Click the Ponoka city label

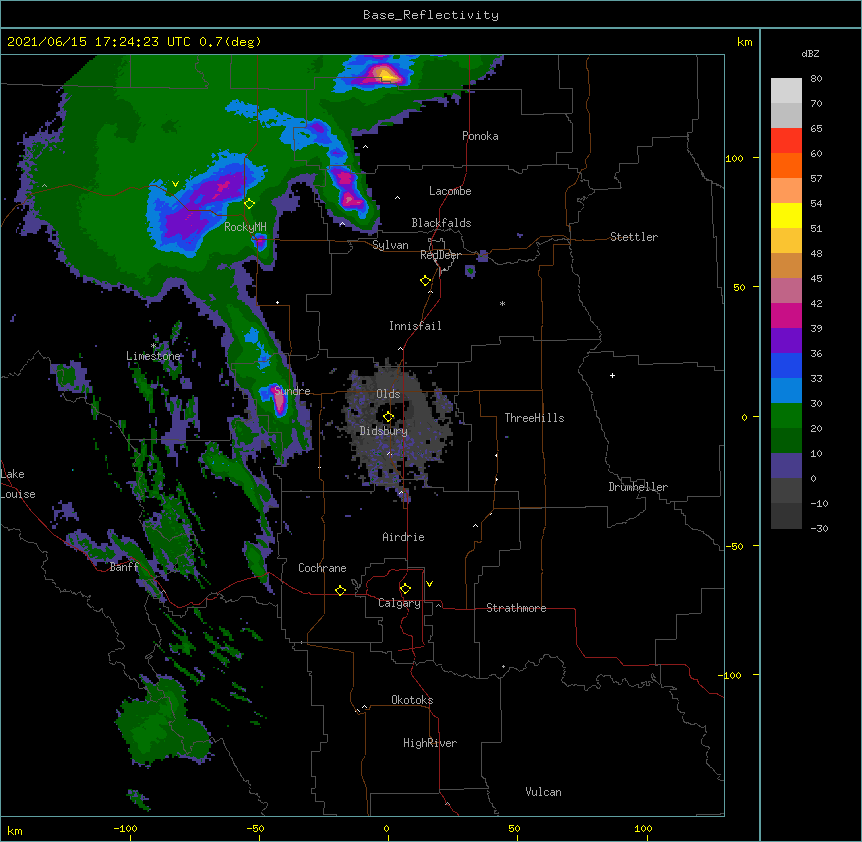tap(480, 136)
